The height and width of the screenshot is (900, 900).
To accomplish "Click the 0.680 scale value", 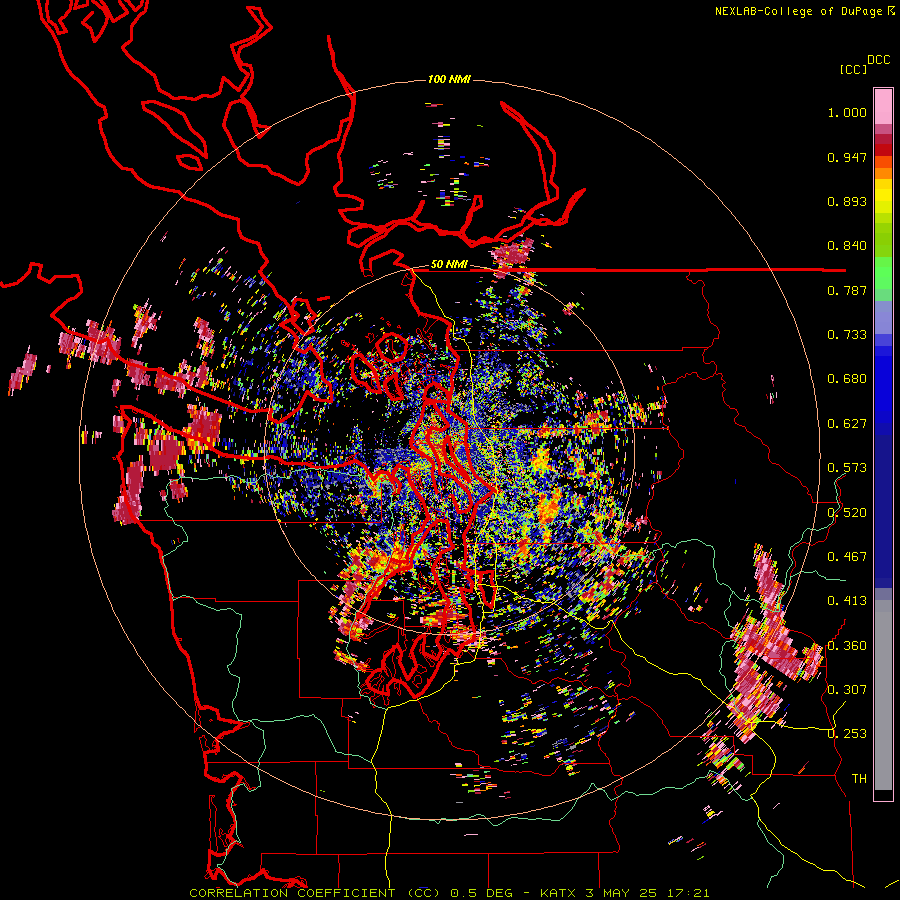I will point(847,379).
